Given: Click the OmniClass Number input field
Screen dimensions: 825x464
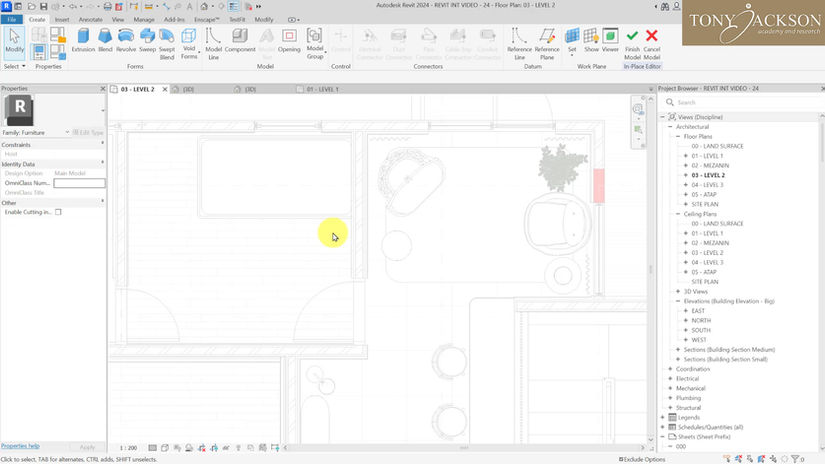Looking at the screenshot, I should pos(79,183).
